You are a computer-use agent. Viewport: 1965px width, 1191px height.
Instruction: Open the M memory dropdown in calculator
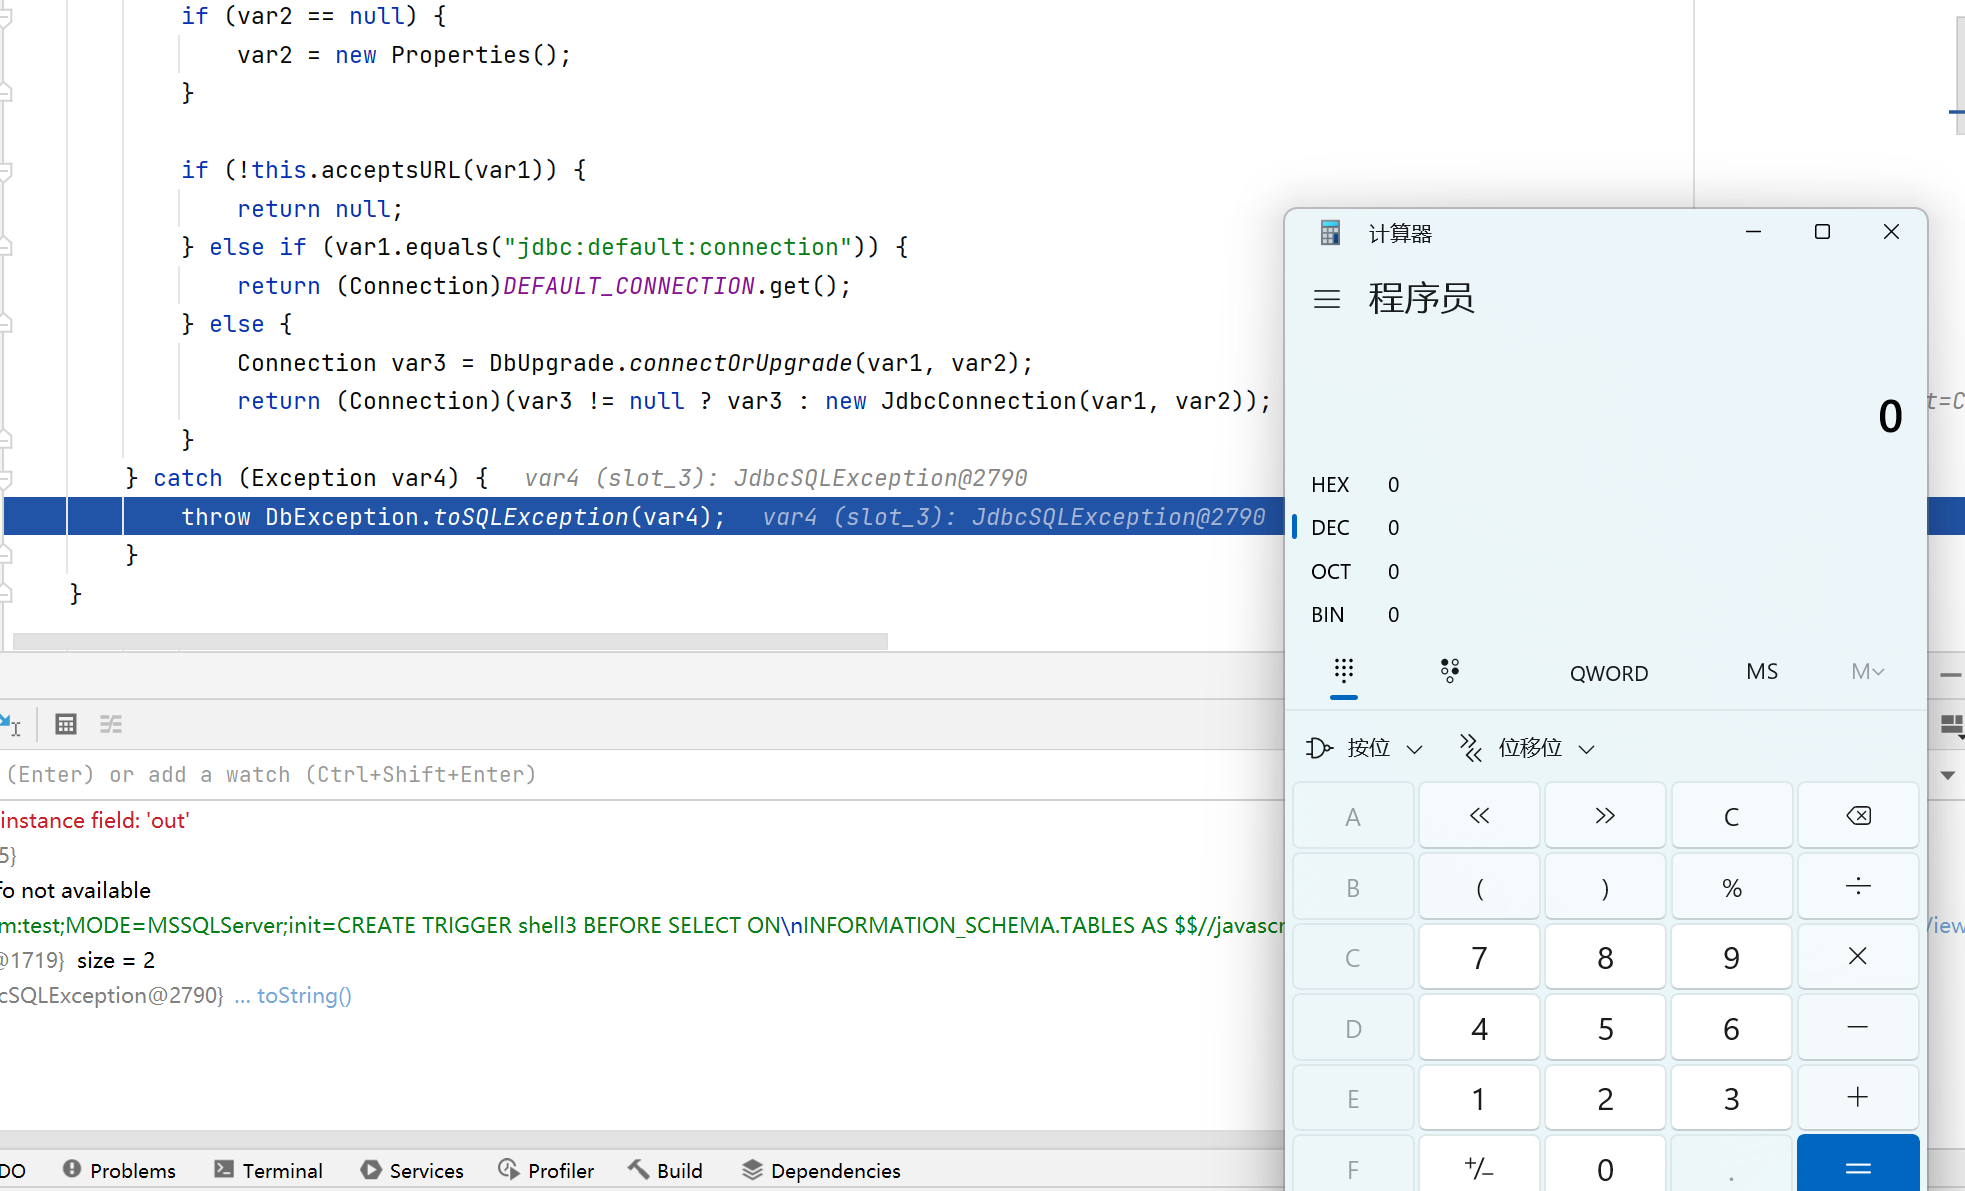pyautogui.click(x=1867, y=672)
